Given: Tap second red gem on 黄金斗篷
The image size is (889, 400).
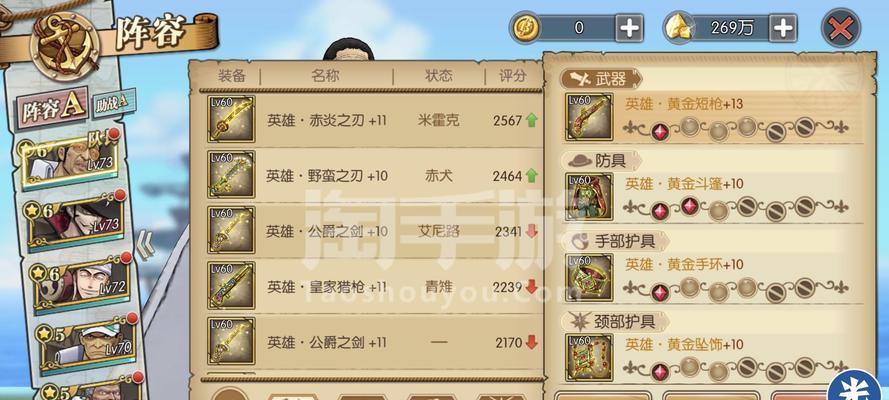Looking at the screenshot, I should [x=689, y=206].
